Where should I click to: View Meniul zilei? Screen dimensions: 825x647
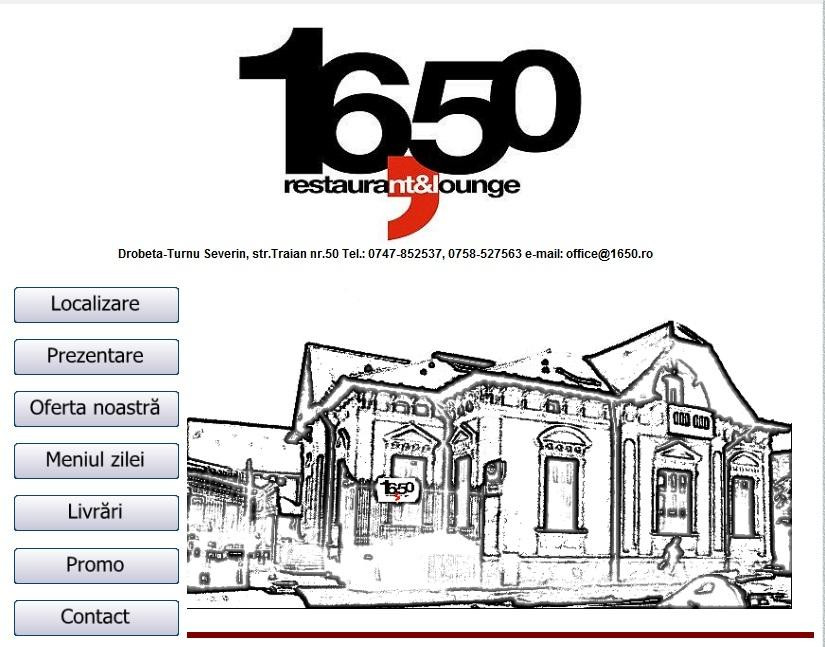tap(96, 461)
